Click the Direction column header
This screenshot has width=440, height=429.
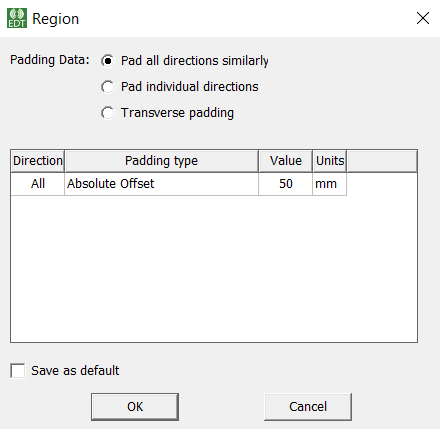coord(38,161)
